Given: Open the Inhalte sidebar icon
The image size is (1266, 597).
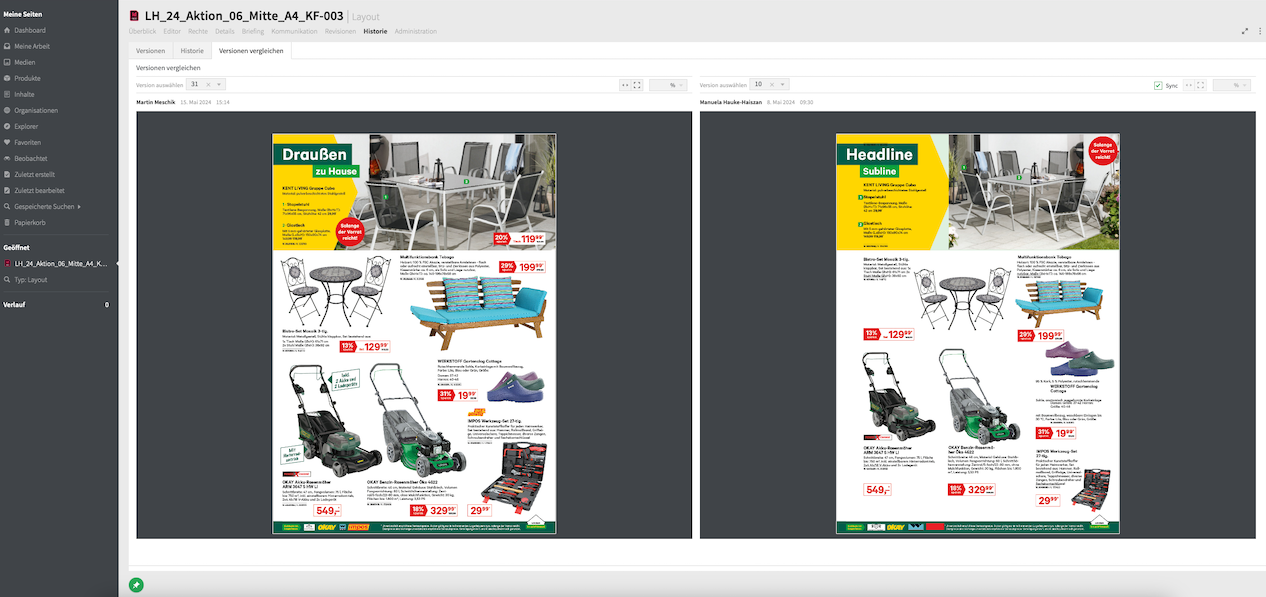Looking at the screenshot, I should (x=7, y=94).
